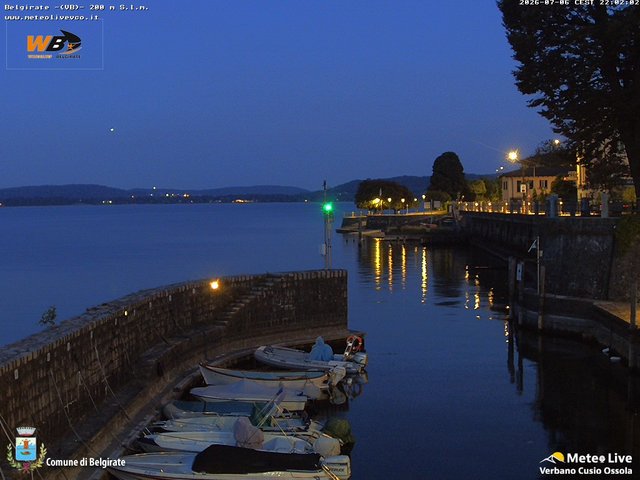
Task: Click the Verbano Cusio Ossola text
Action: 586,471
